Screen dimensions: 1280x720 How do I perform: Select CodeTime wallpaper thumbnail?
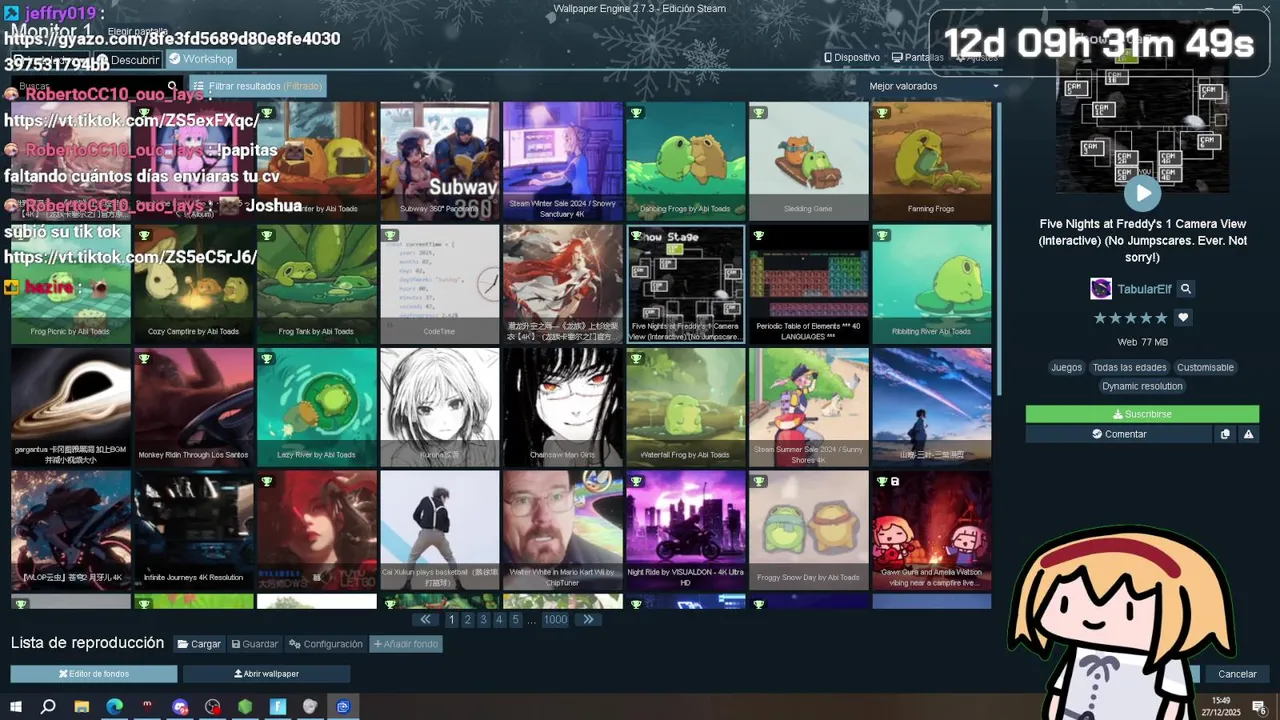[439, 284]
